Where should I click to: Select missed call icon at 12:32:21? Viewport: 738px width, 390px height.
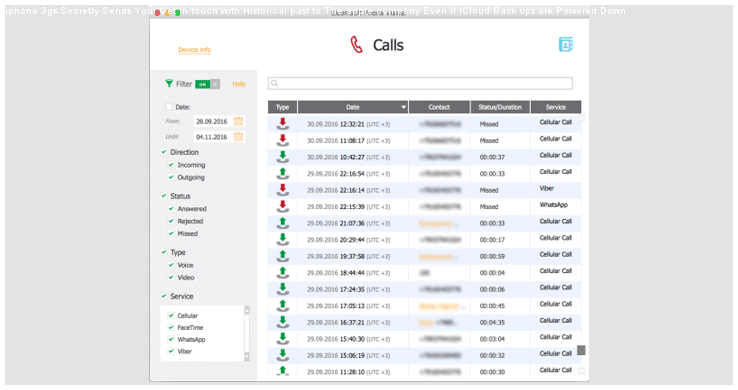(282, 124)
